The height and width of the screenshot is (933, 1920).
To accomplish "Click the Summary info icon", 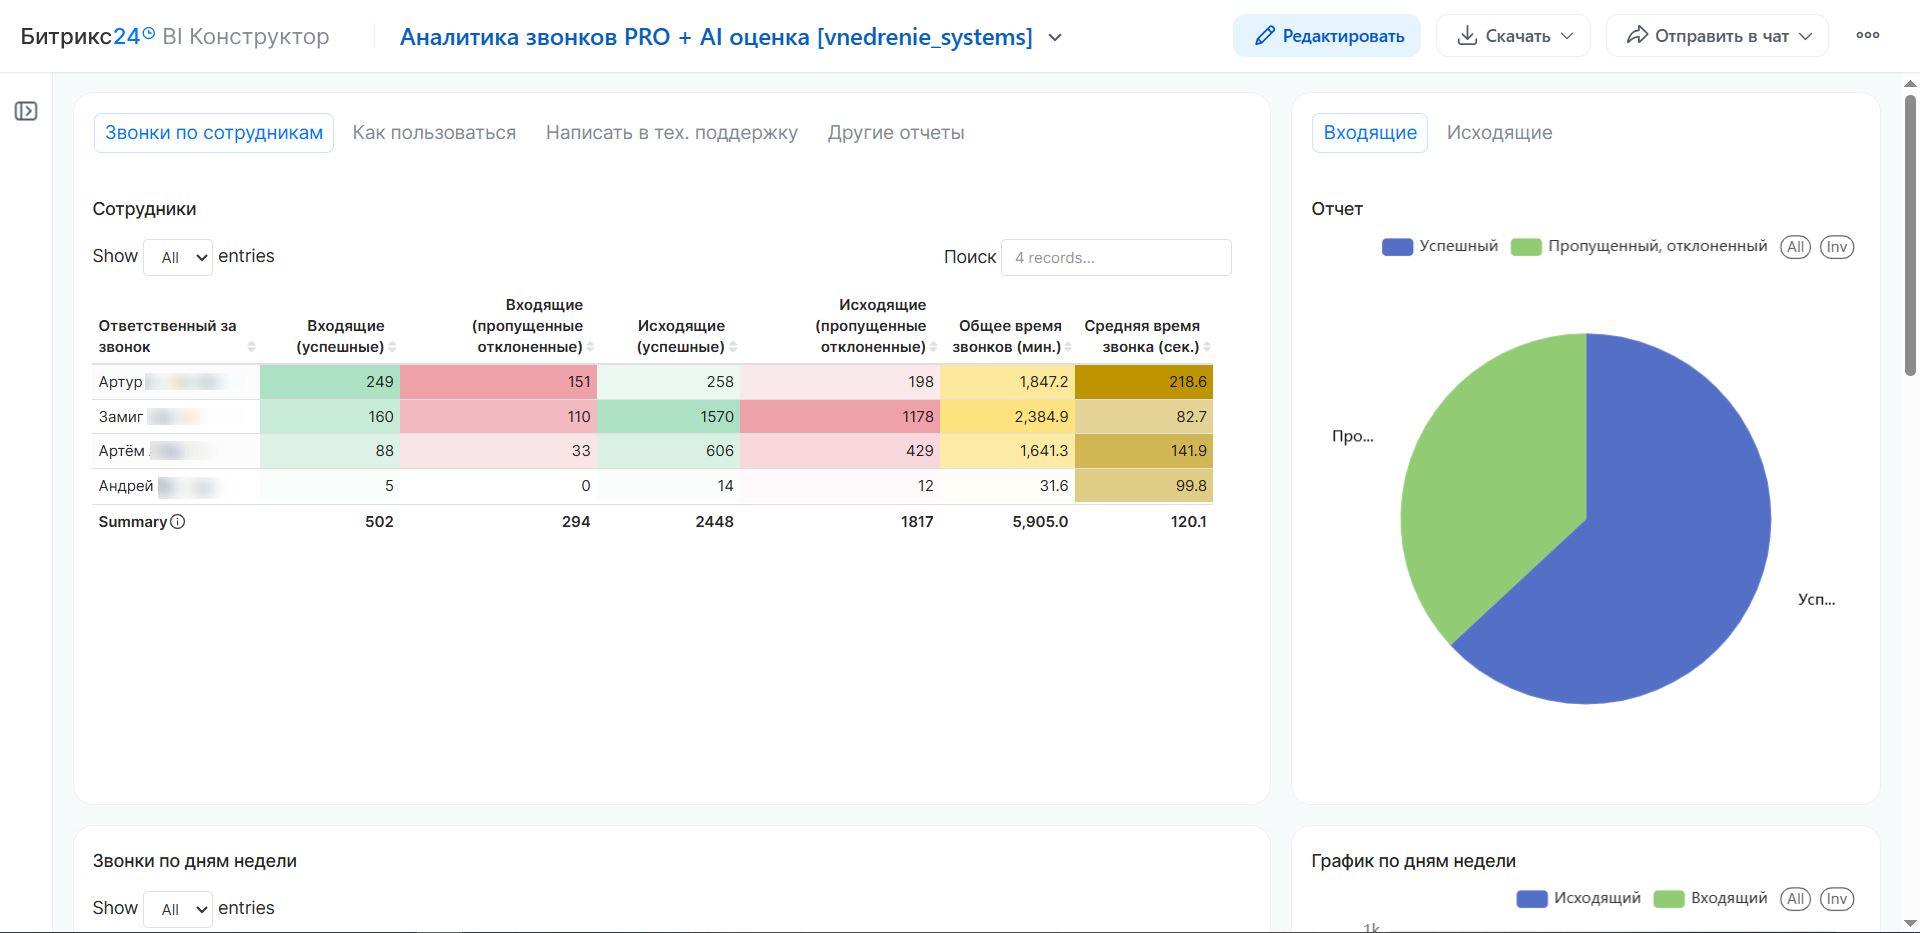I will click(178, 521).
